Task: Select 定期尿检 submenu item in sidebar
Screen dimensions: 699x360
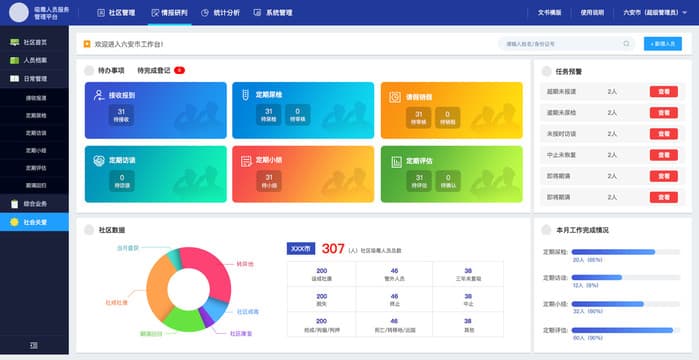Action: point(36,115)
